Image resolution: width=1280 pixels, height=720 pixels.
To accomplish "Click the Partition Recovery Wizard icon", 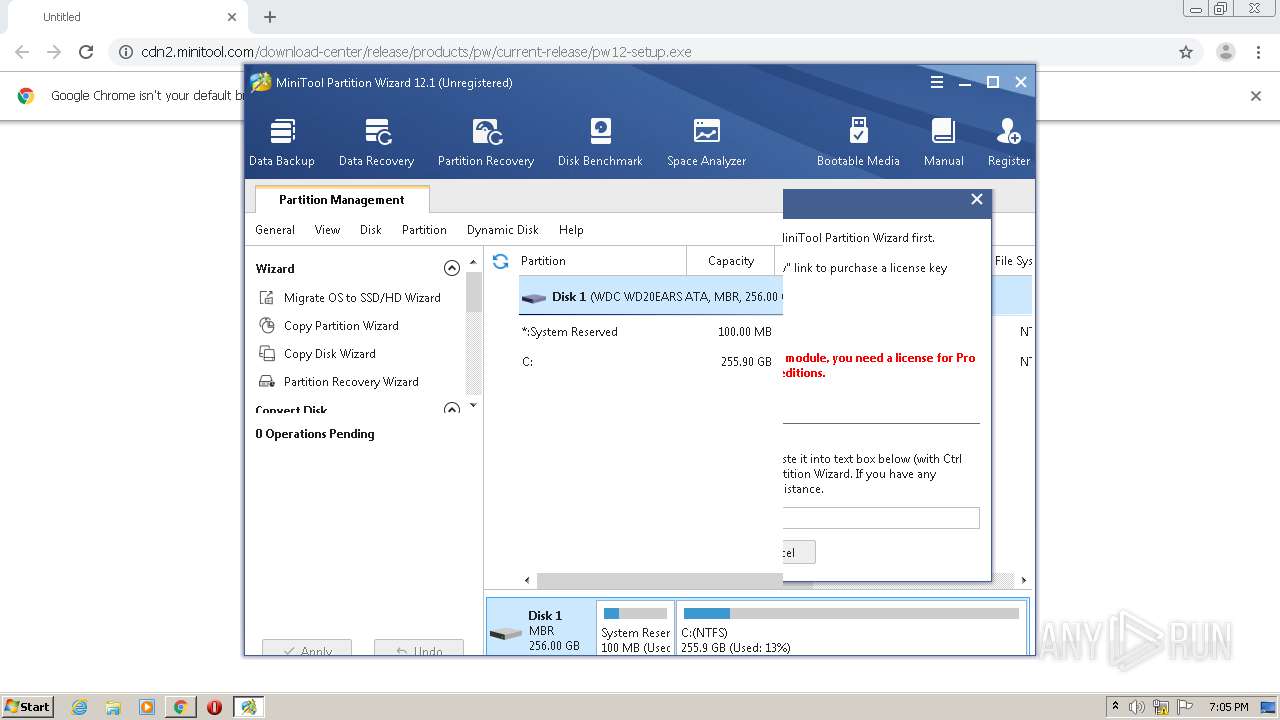I will tap(267, 382).
